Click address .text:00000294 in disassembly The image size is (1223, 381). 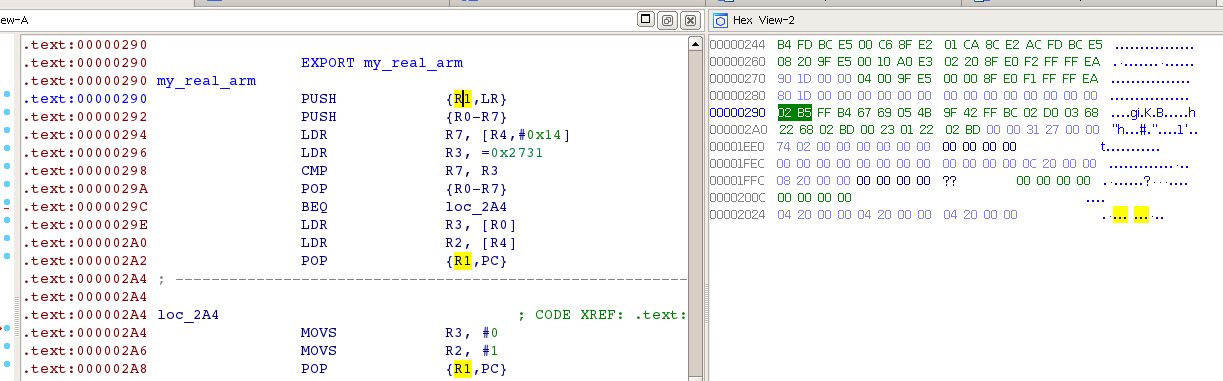[84, 135]
